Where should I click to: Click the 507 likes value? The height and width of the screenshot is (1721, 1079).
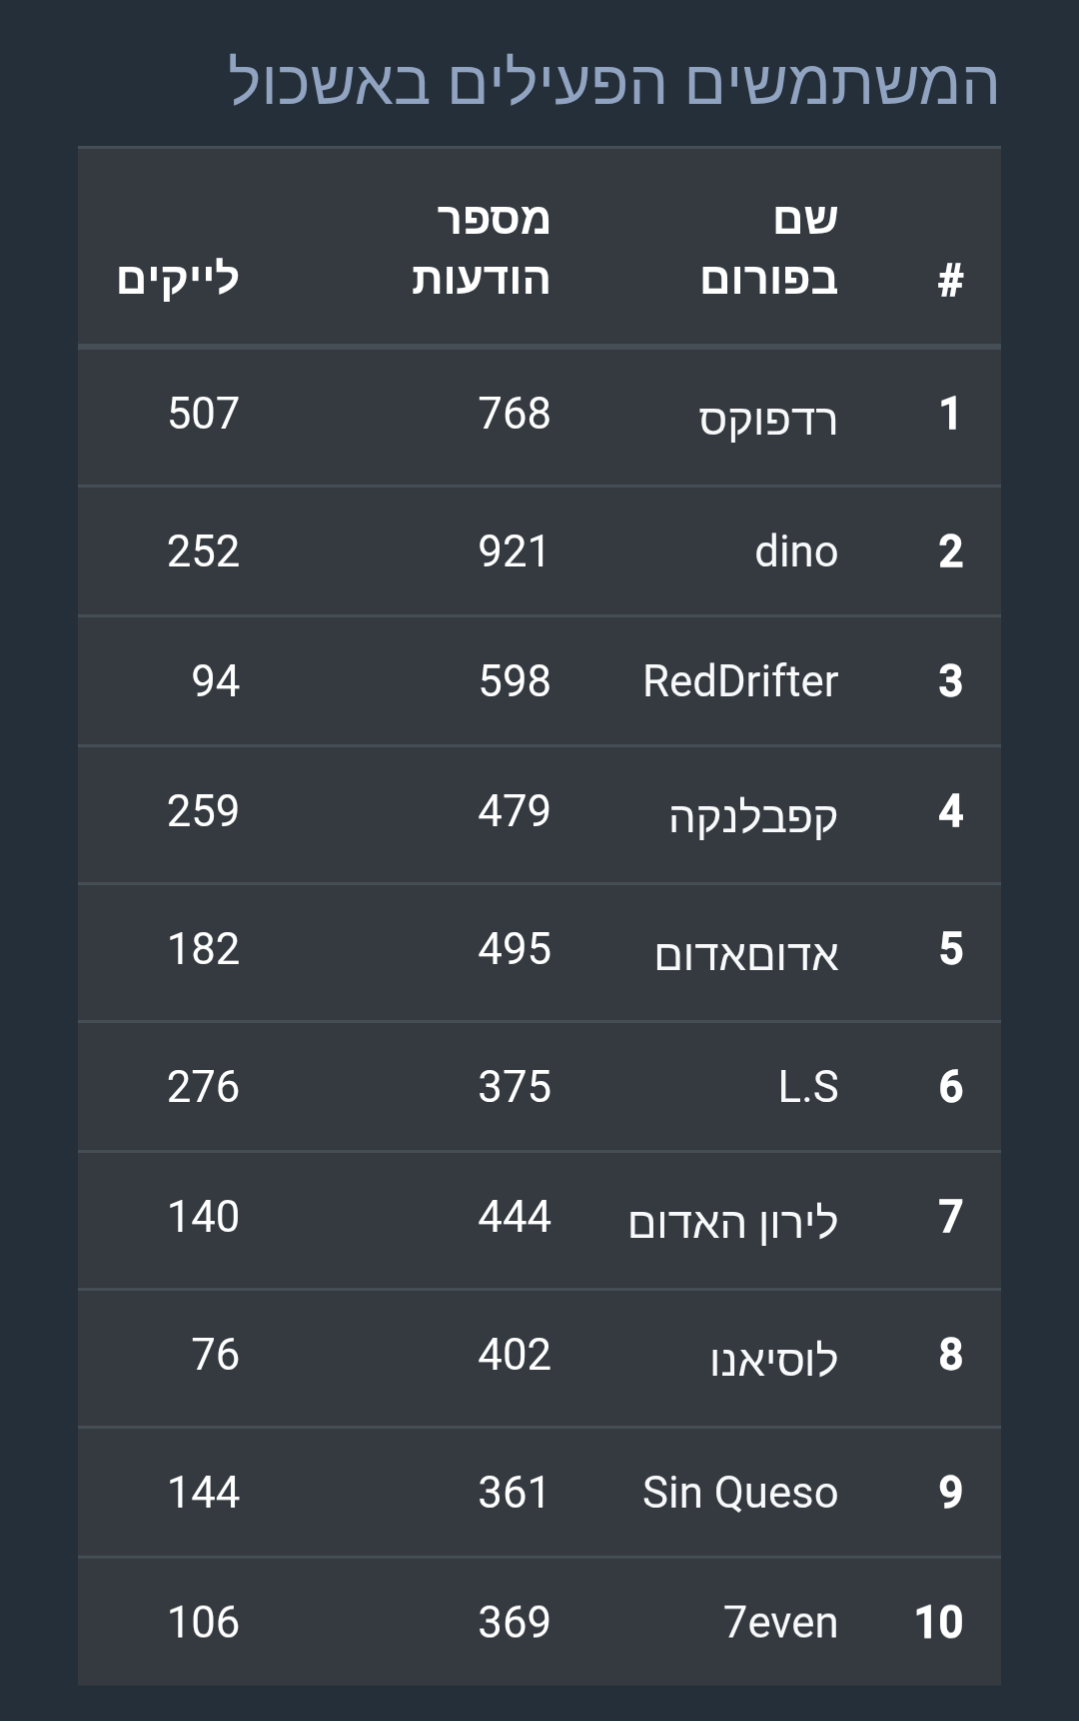click(x=203, y=413)
